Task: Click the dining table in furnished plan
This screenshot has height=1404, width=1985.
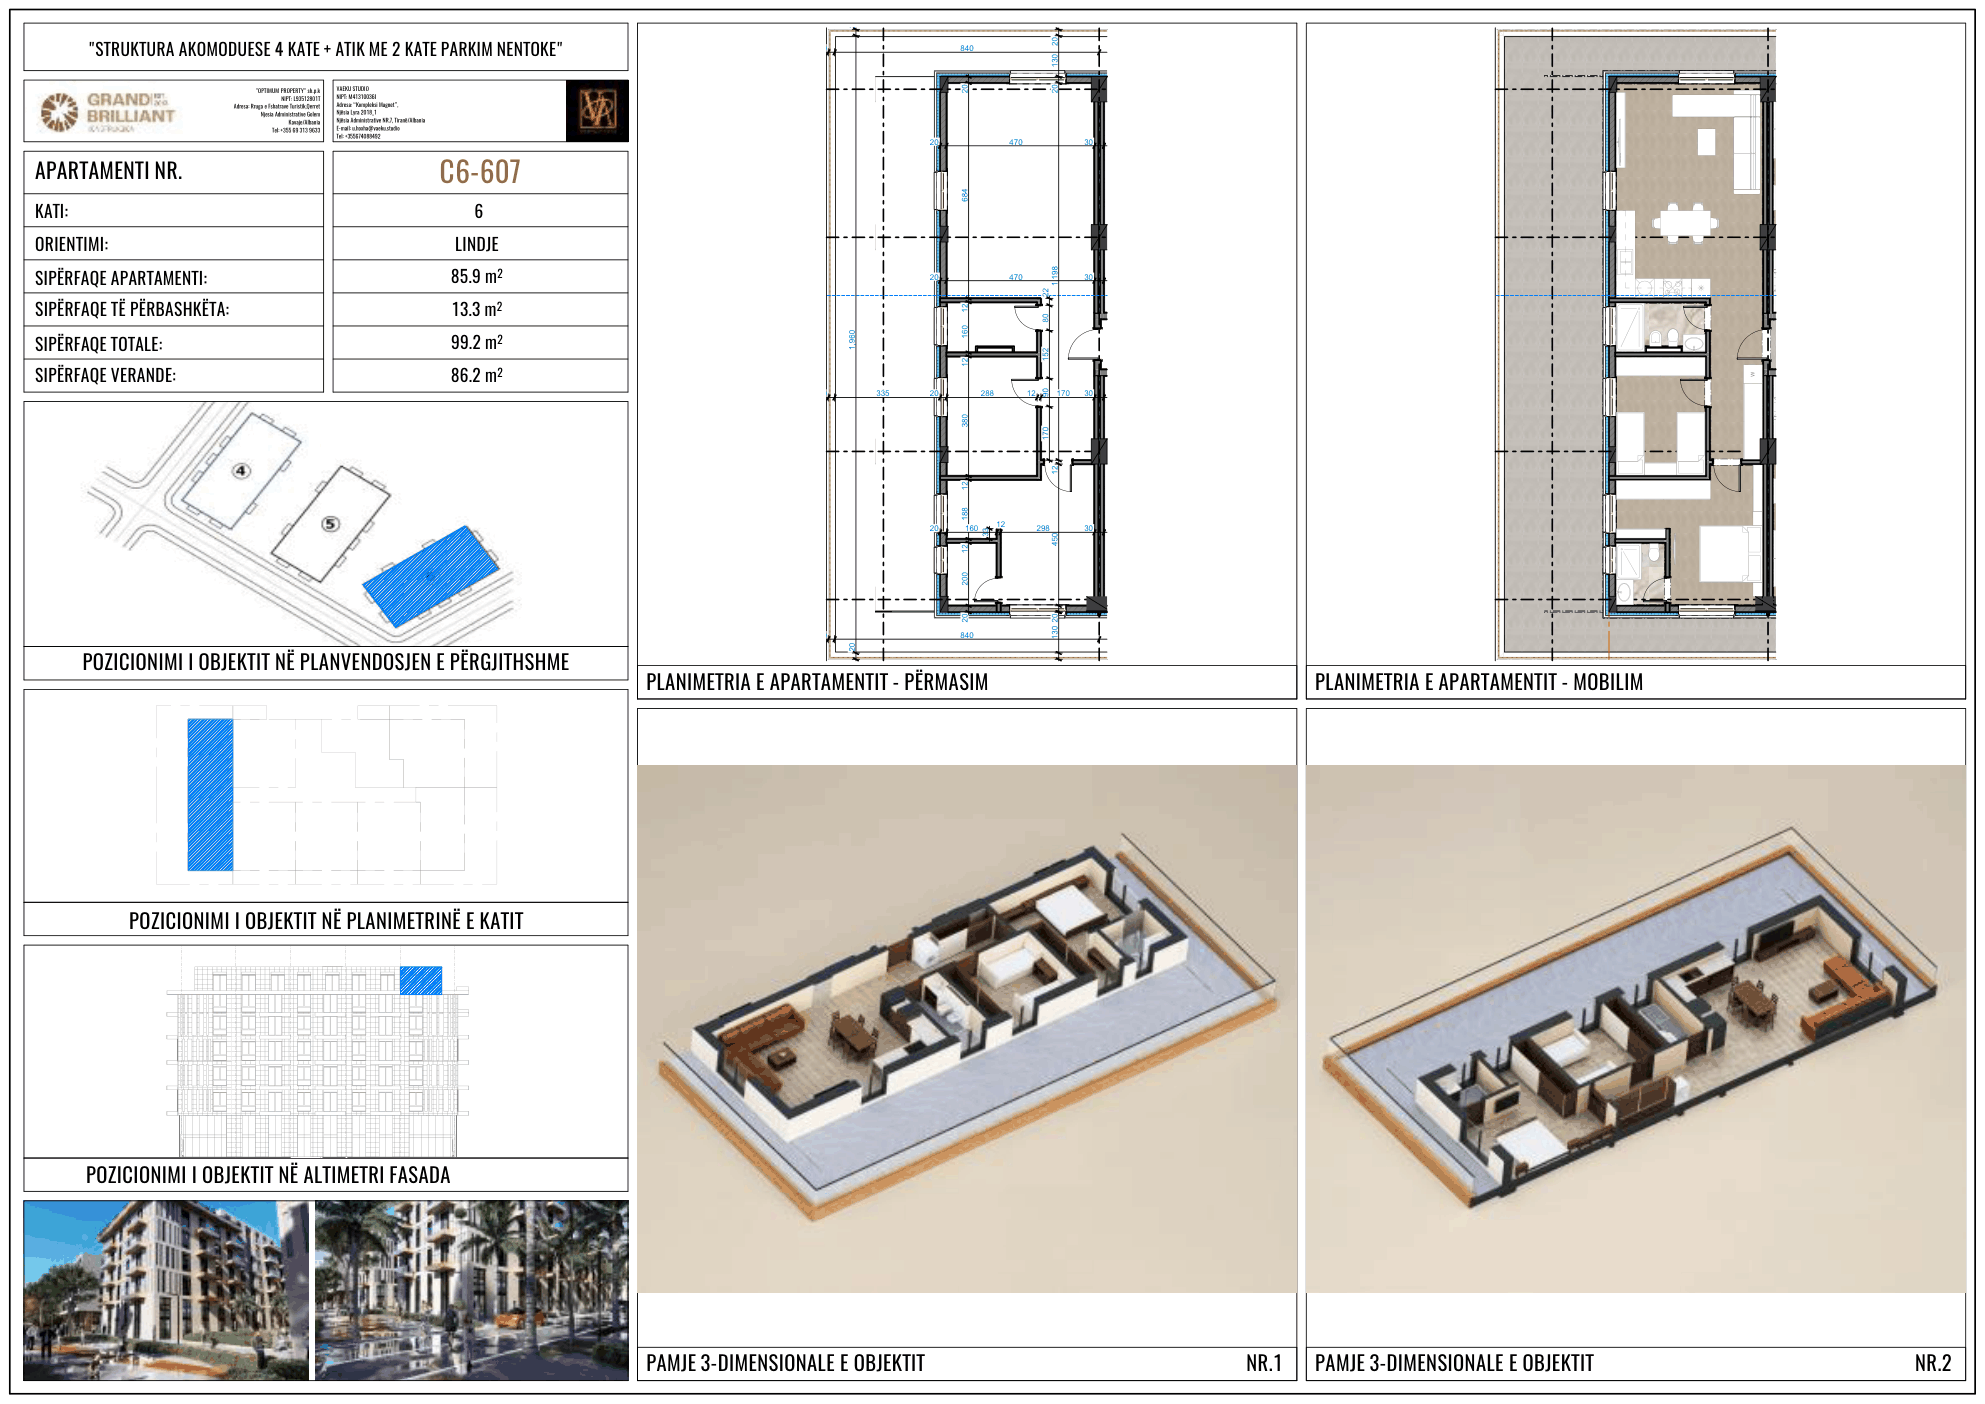Action: tap(1685, 221)
